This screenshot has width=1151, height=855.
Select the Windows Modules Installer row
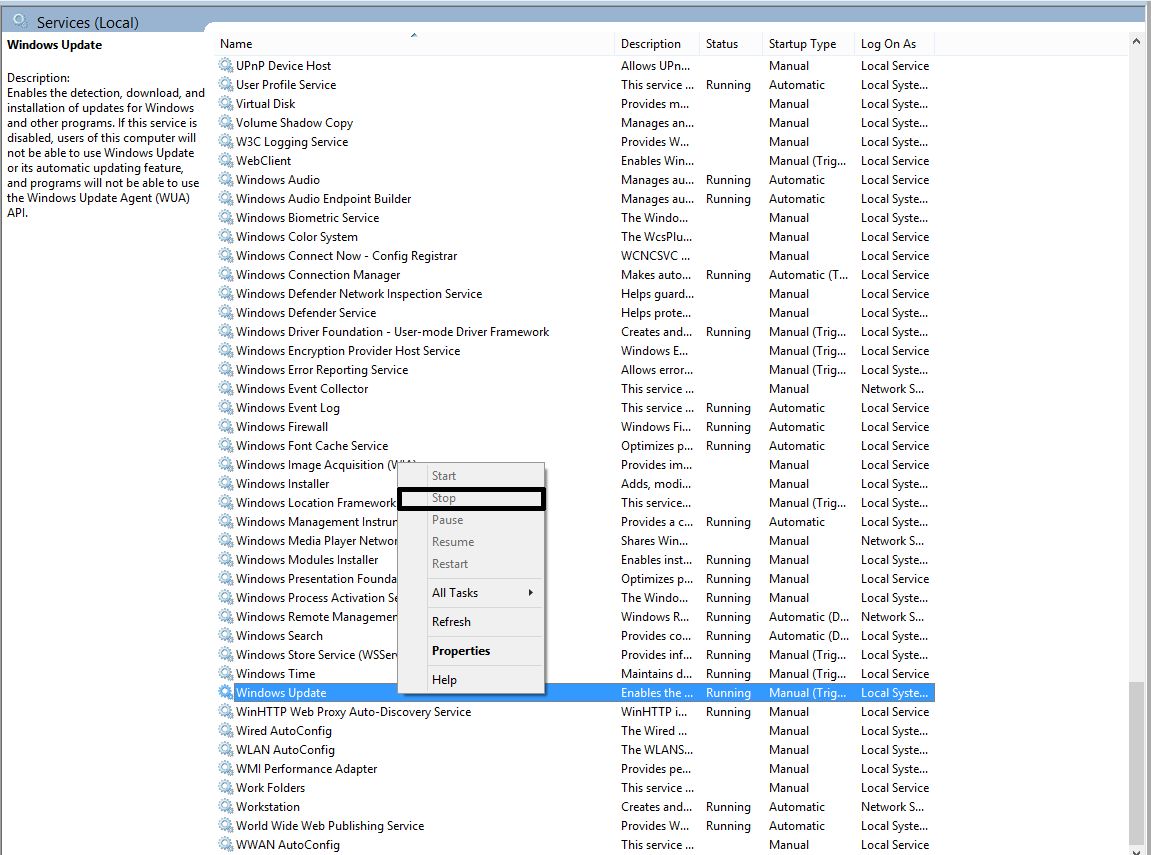pyautogui.click(x=576, y=559)
